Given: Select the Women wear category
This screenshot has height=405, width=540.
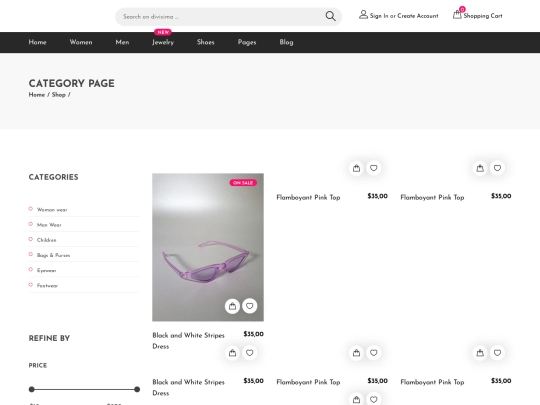Looking at the screenshot, I should click(52, 209).
